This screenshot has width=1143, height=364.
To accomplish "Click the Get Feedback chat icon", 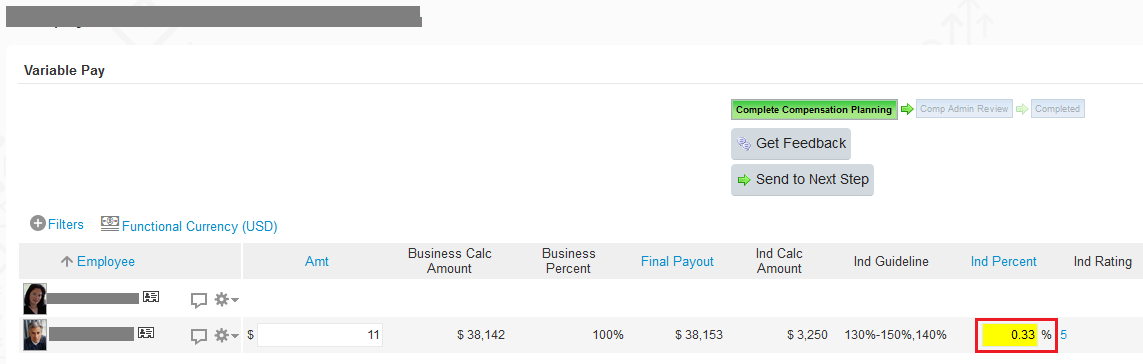I will click(x=744, y=144).
